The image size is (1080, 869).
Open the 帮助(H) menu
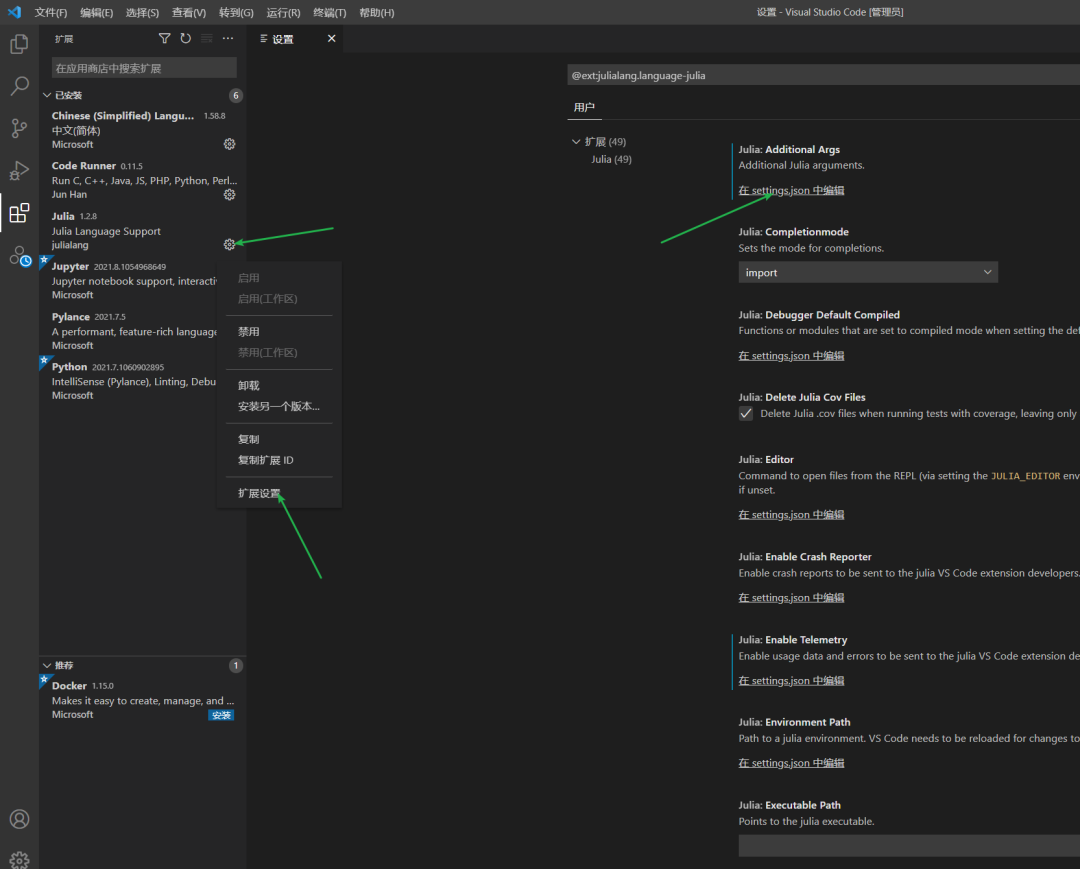click(377, 12)
